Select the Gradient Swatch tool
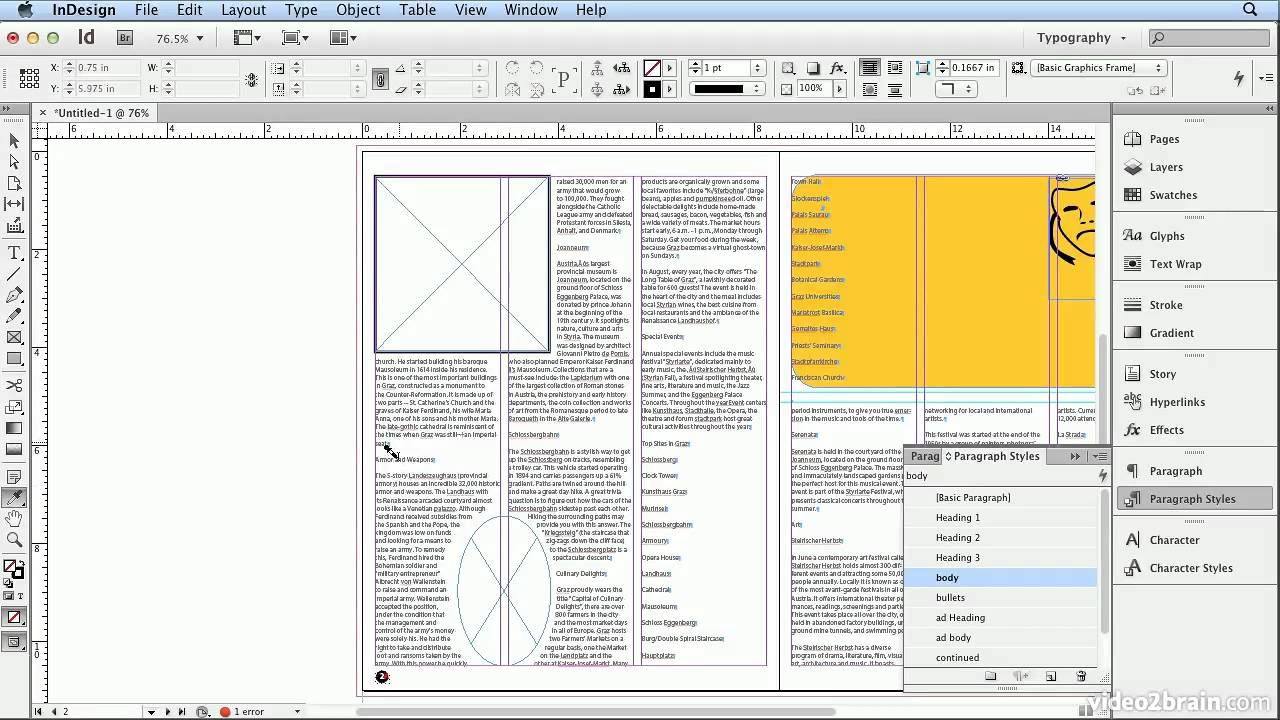 (x=14, y=428)
